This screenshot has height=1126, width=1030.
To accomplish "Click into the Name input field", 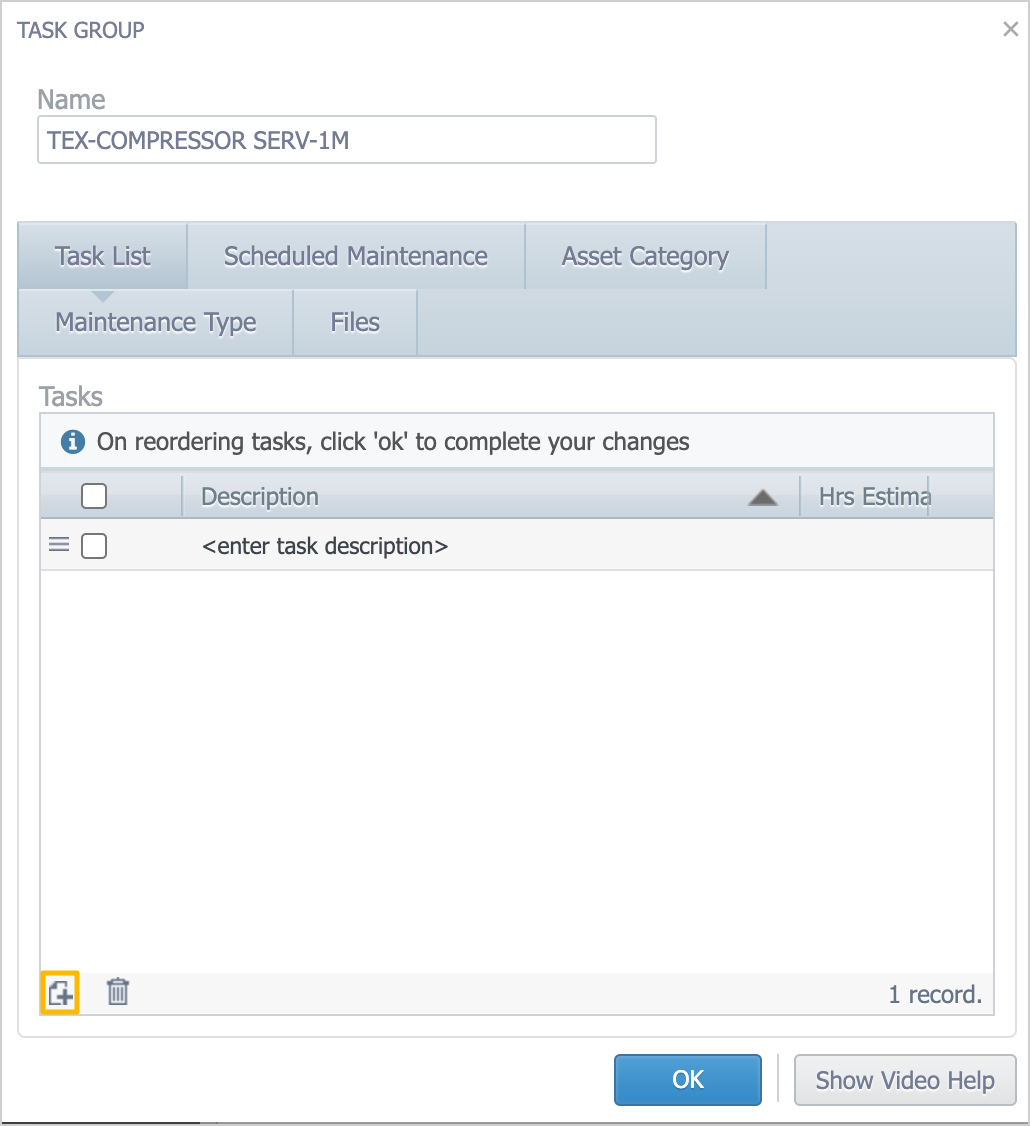I will 346,140.
